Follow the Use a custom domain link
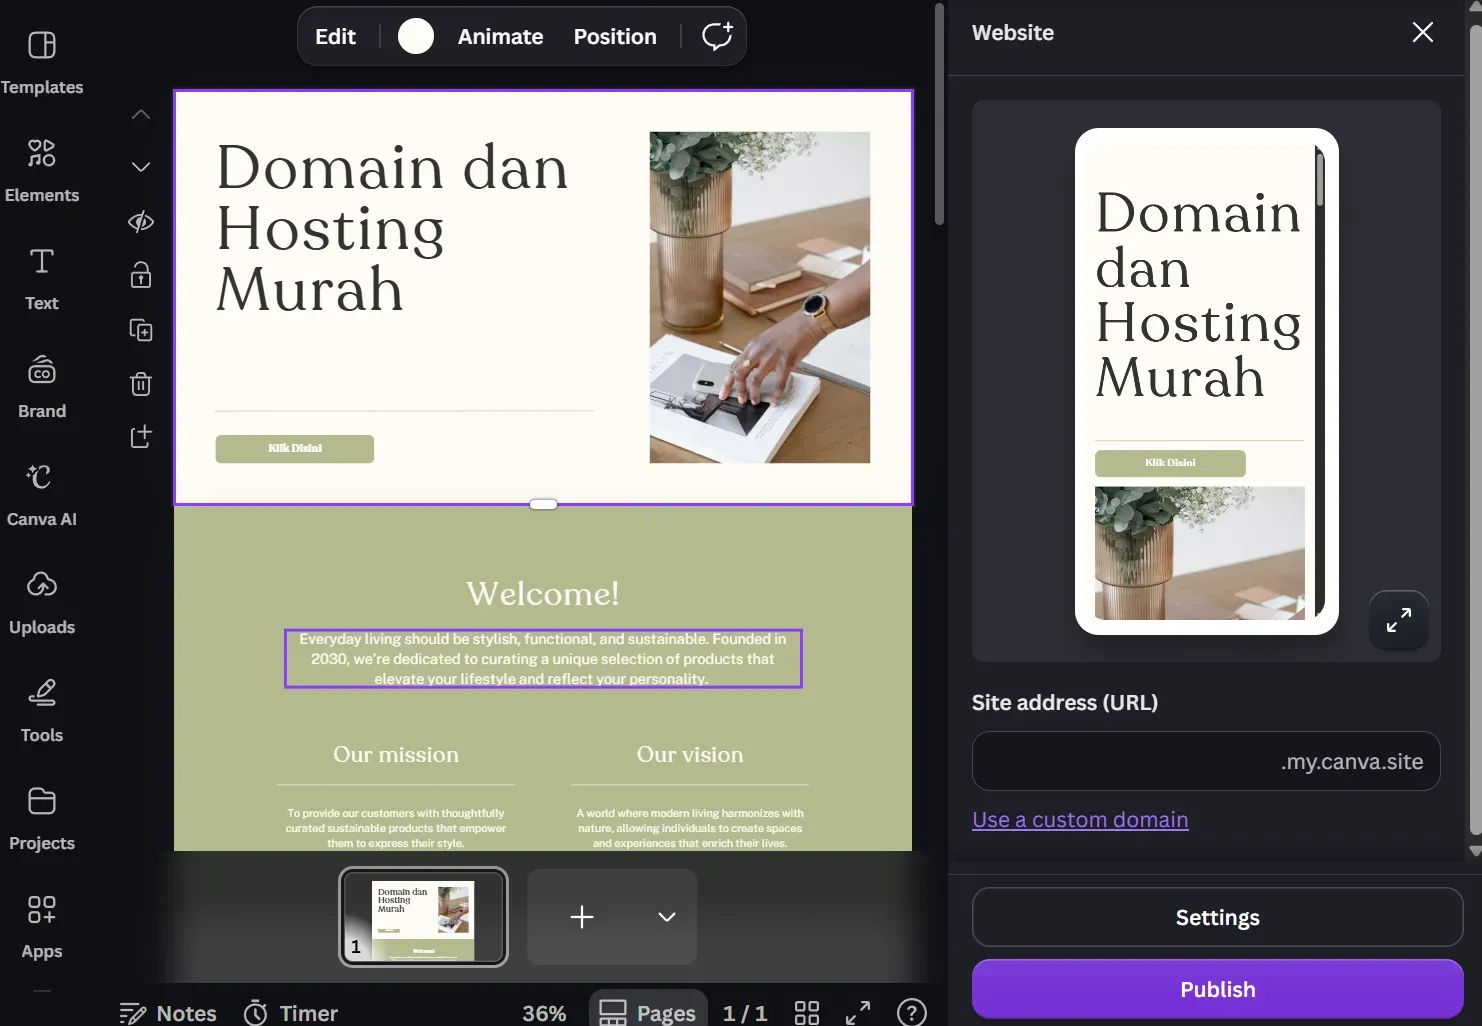Screen dimensions: 1482x1026 click(1080, 819)
